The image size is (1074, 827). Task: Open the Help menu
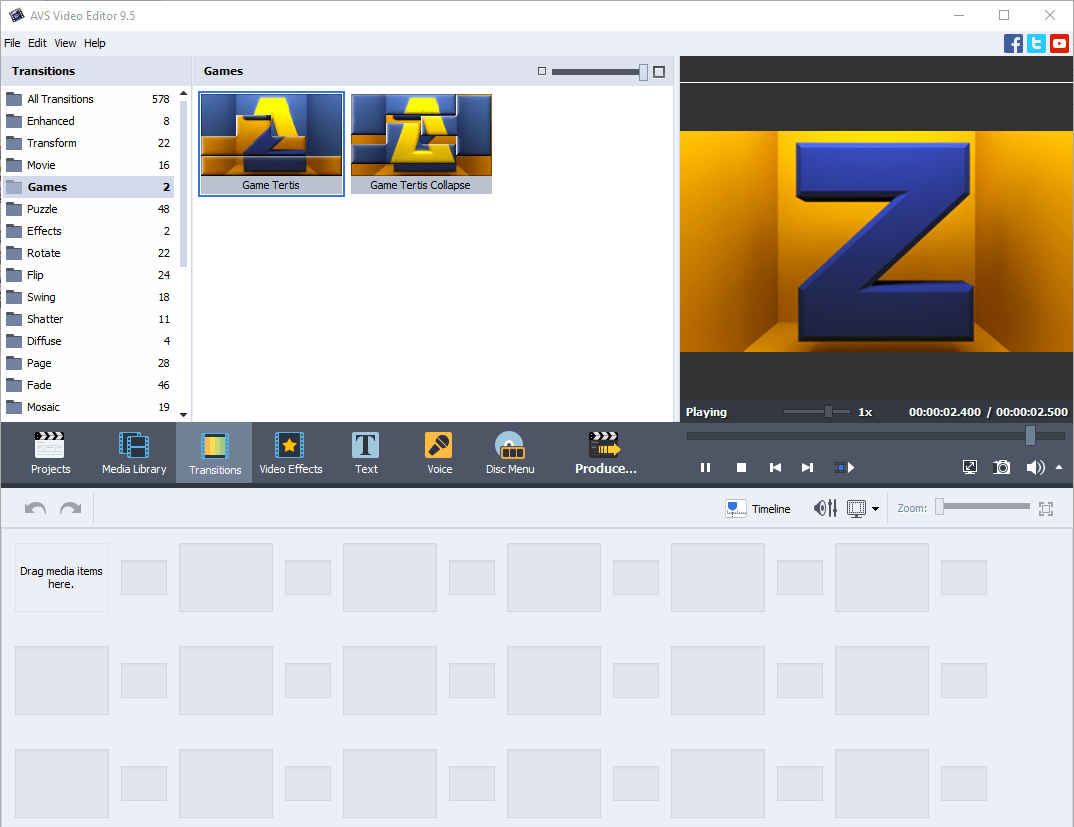94,43
